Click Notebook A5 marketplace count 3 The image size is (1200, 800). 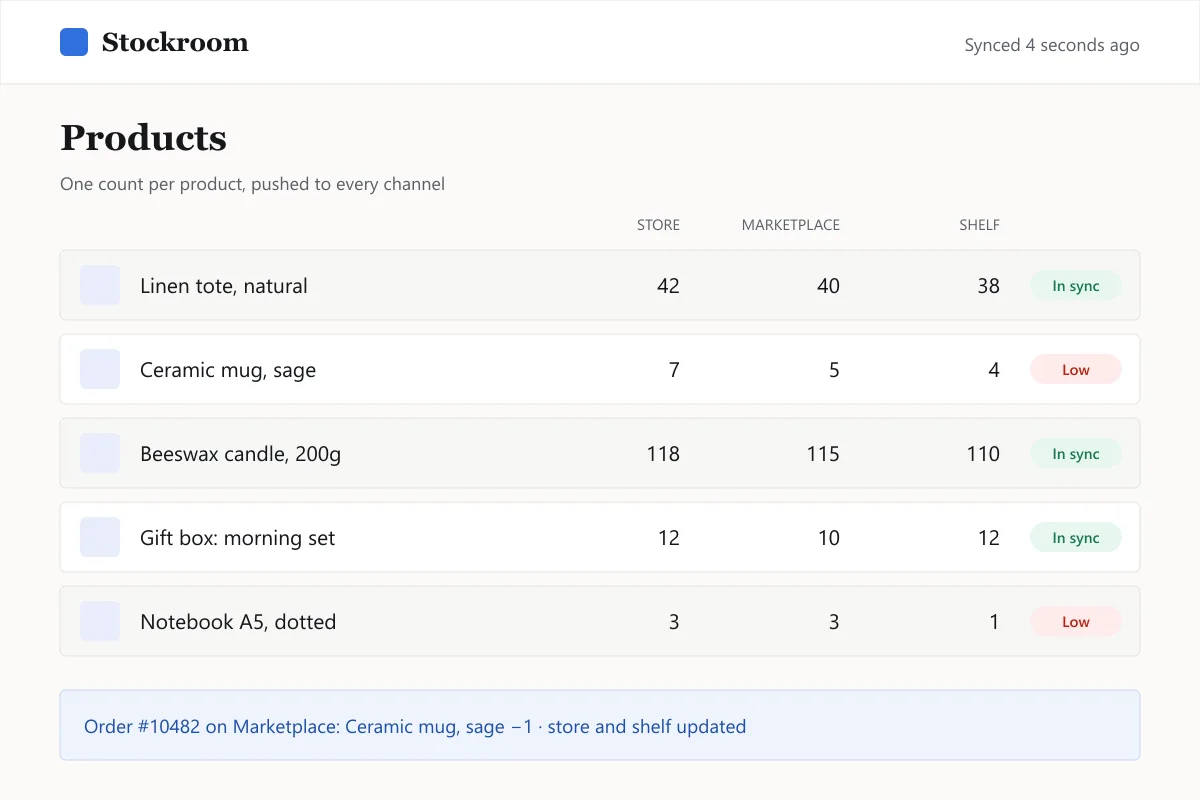click(x=834, y=622)
